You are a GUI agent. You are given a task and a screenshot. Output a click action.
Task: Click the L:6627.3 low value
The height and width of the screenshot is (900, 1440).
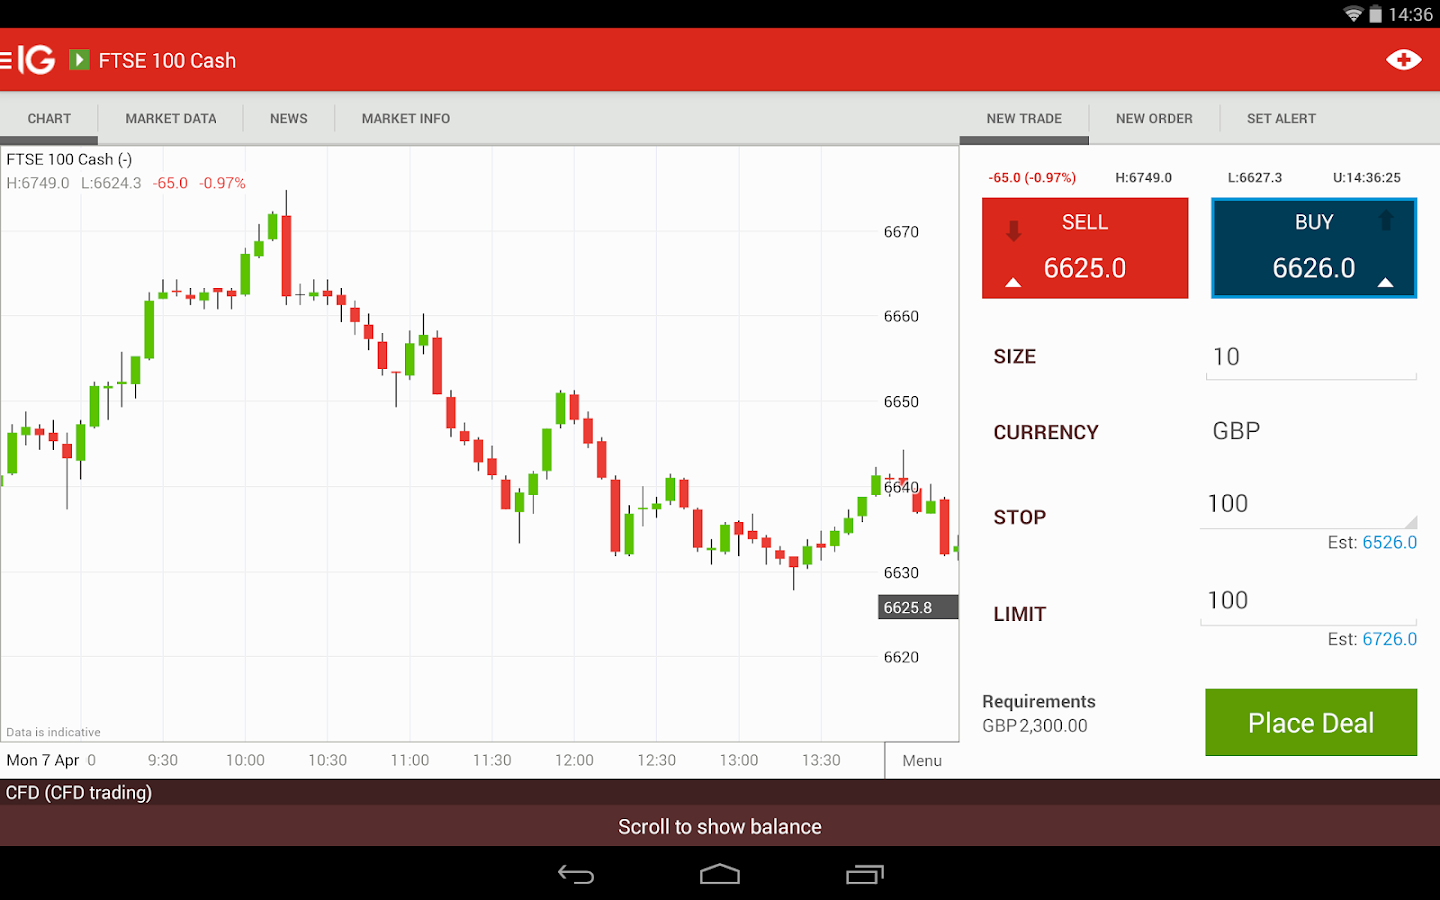click(x=1255, y=177)
